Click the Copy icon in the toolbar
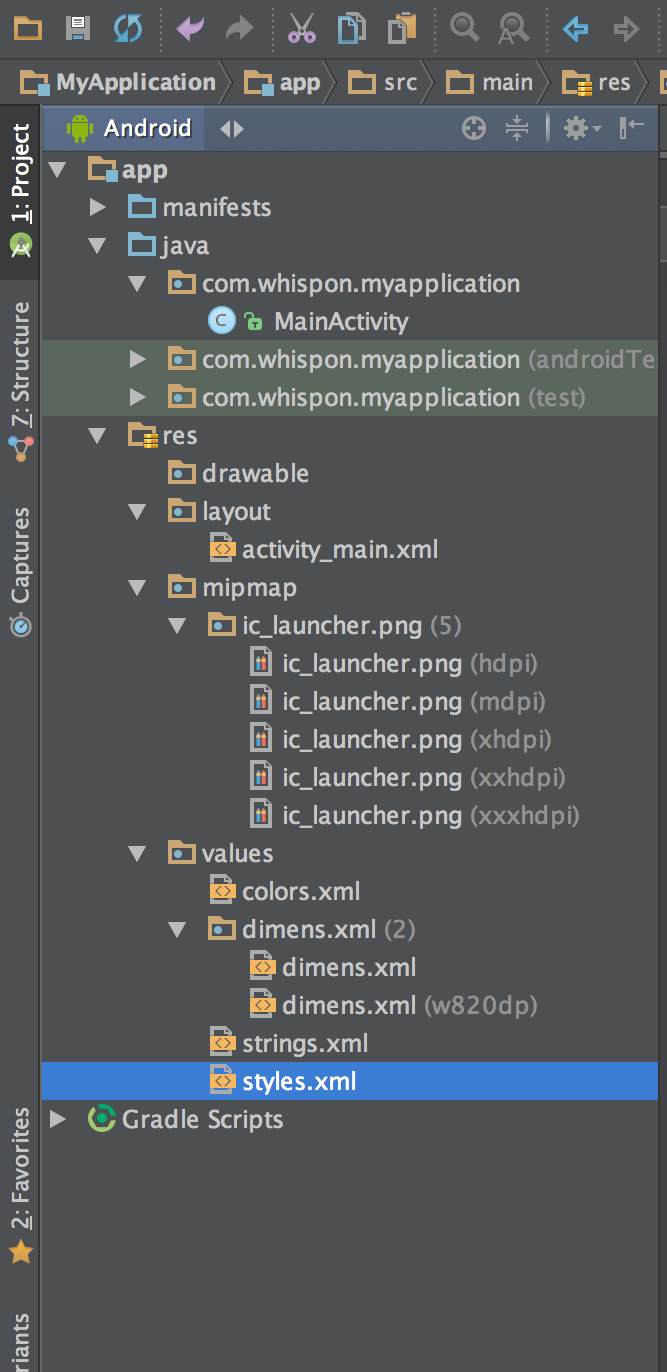 click(x=351, y=28)
